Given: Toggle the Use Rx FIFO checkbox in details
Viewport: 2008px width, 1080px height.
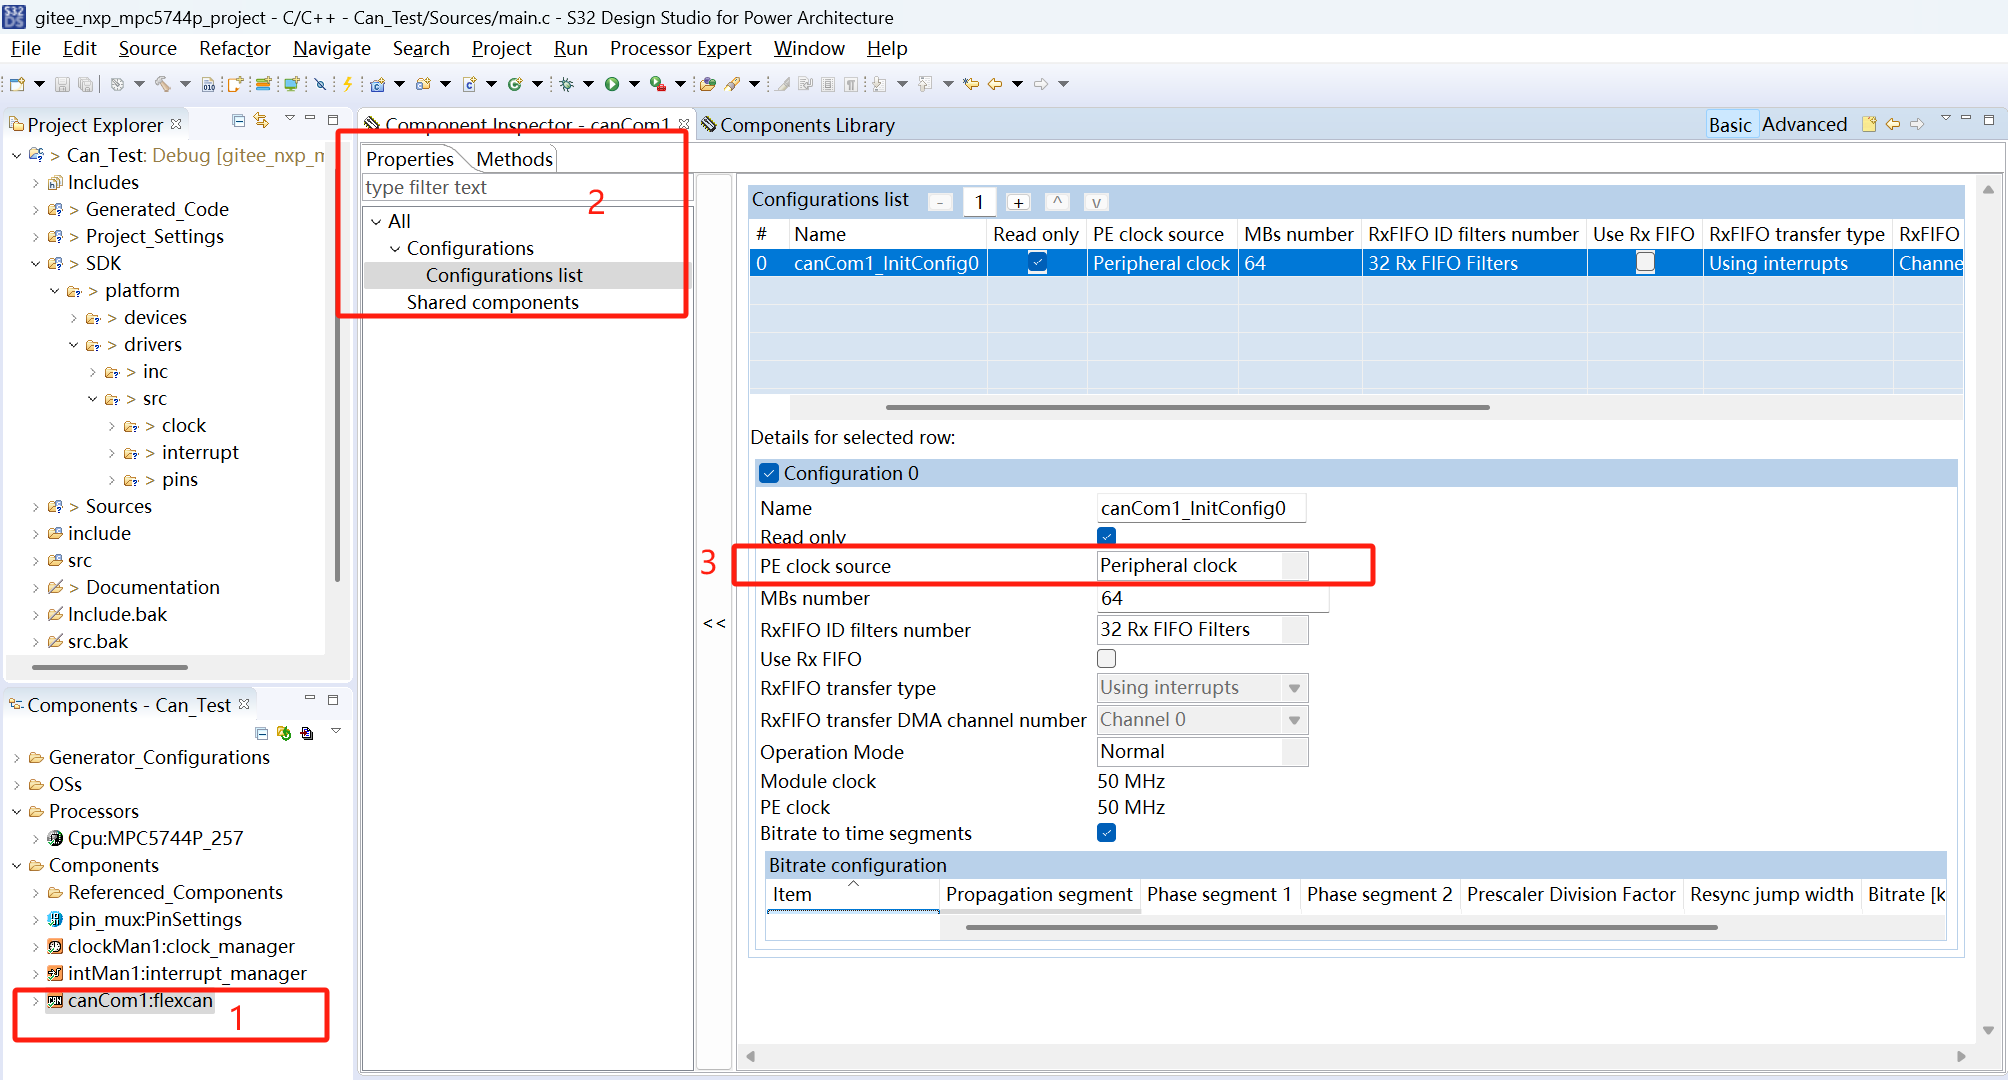Looking at the screenshot, I should pos(1106,659).
